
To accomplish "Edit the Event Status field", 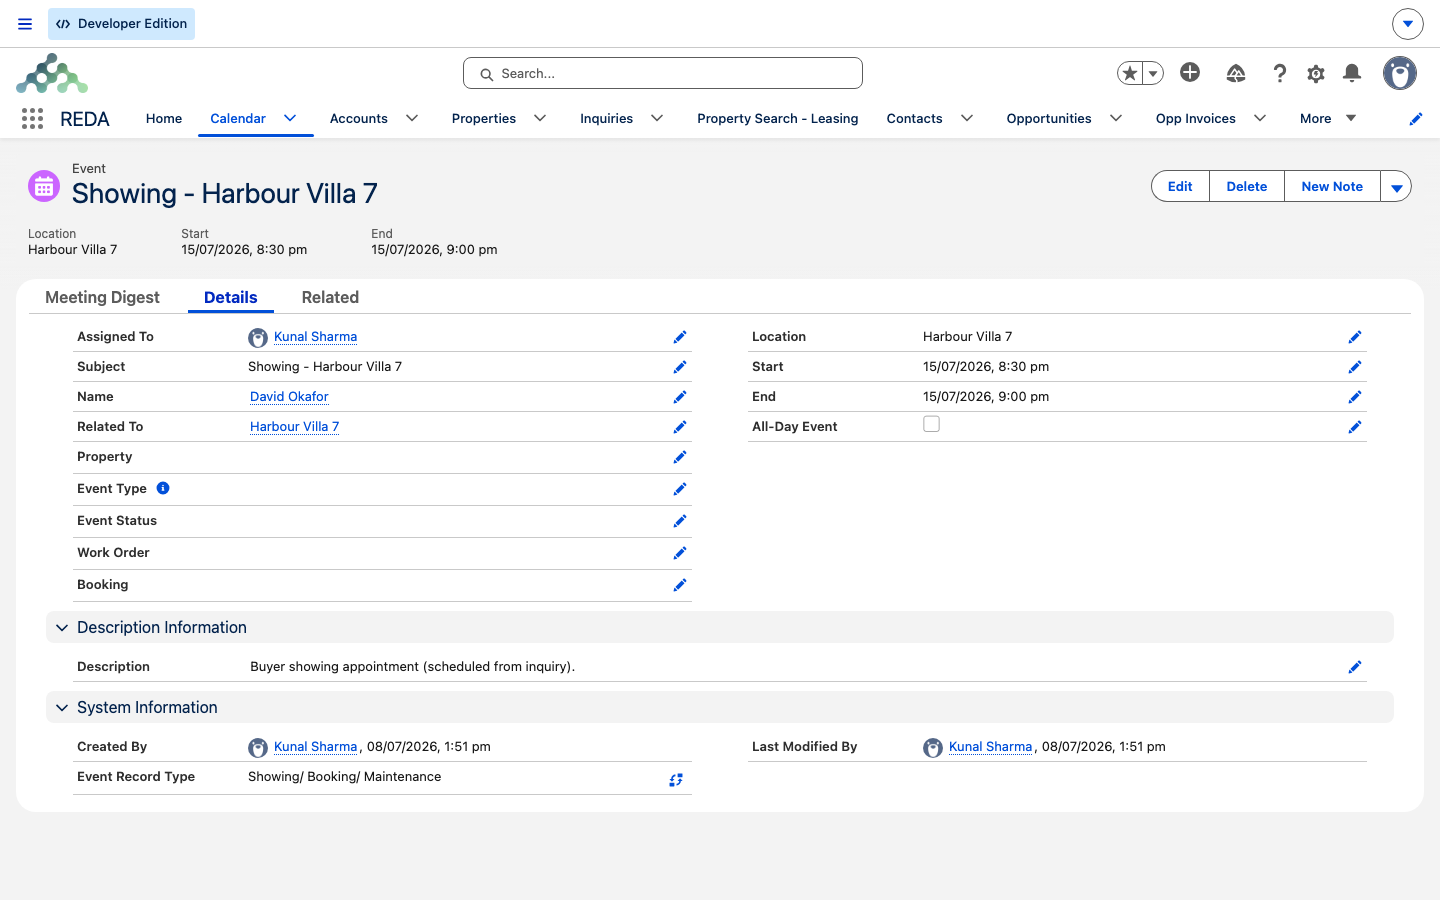I will click(680, 521).
